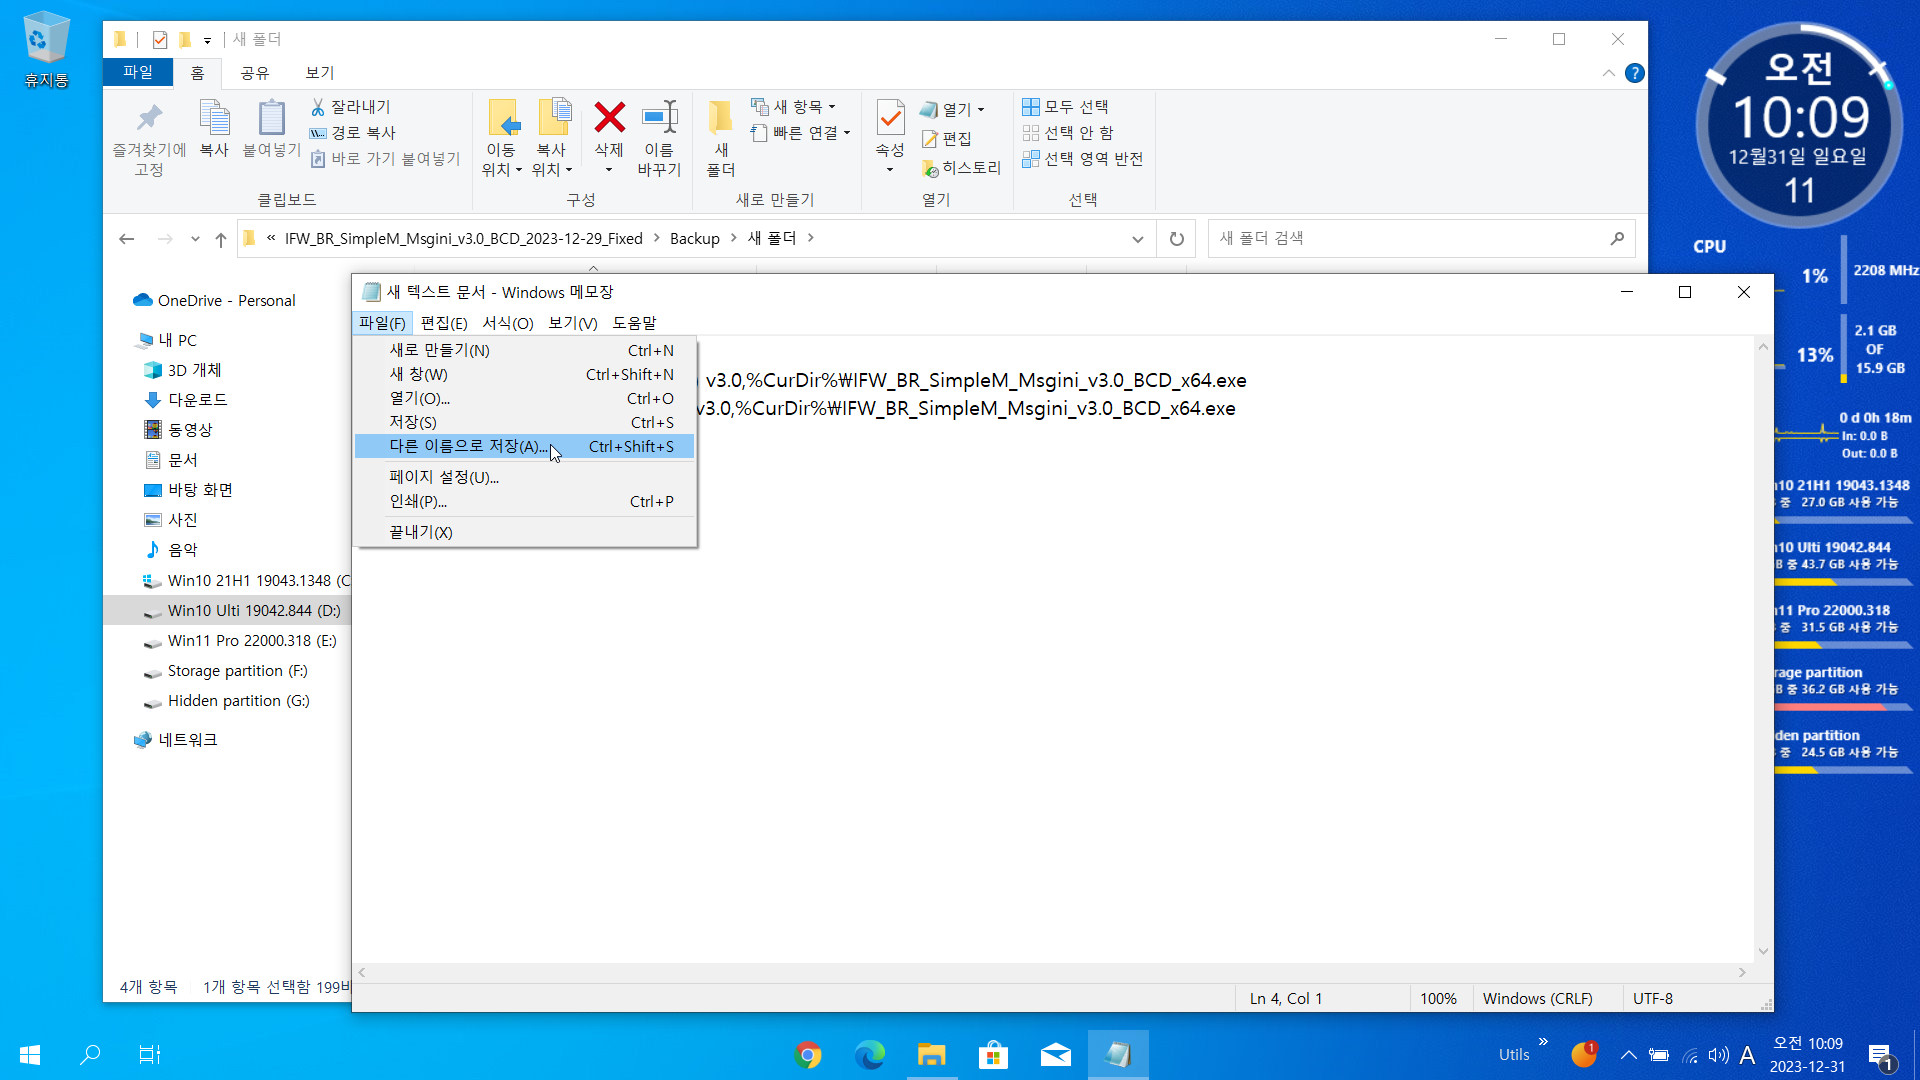This screenshot has width=1920, height=1080.
Task: Click the Rename icon in ribbon
Action: [x=659, y=138]
